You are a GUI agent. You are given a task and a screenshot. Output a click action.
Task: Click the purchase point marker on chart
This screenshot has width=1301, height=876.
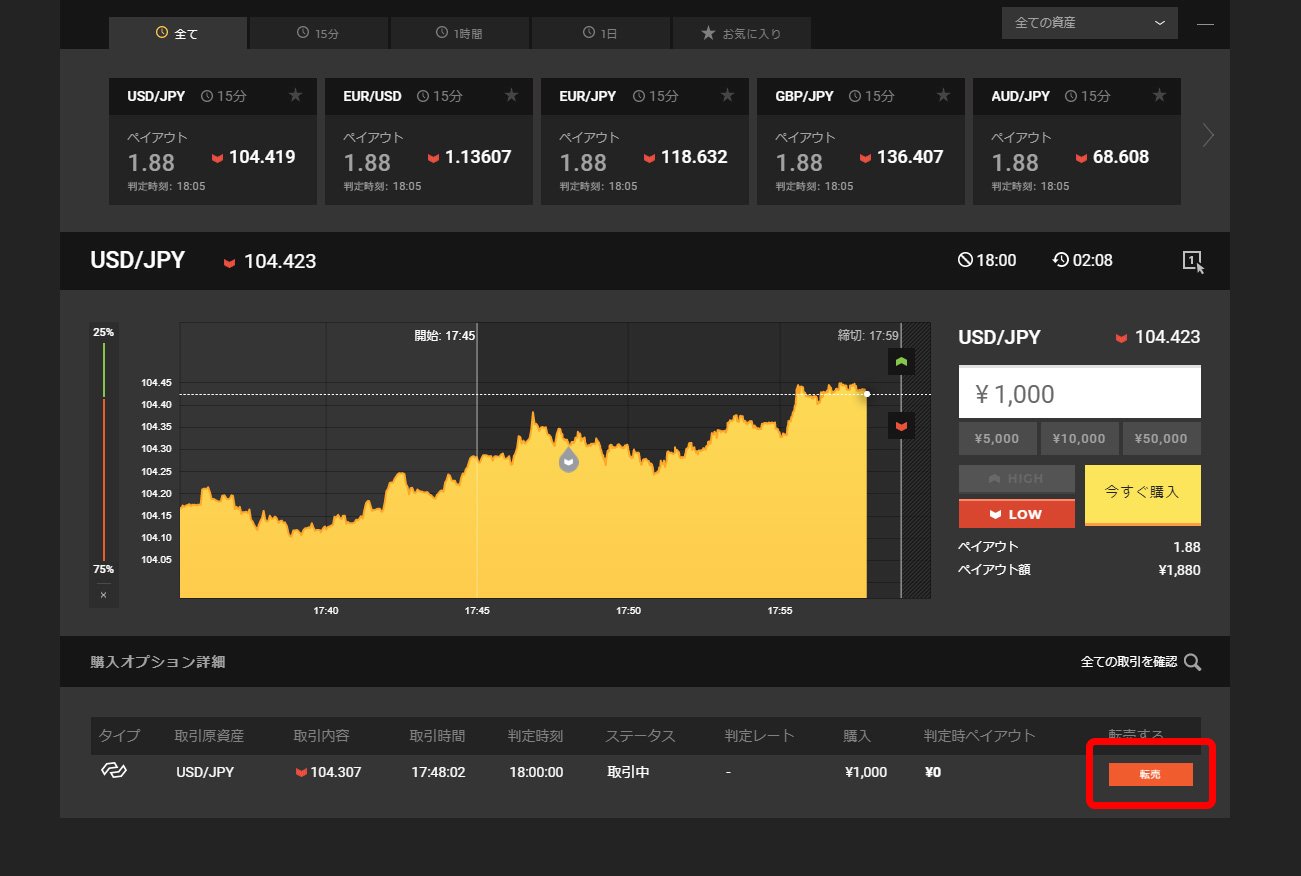(x=568, y=460)
